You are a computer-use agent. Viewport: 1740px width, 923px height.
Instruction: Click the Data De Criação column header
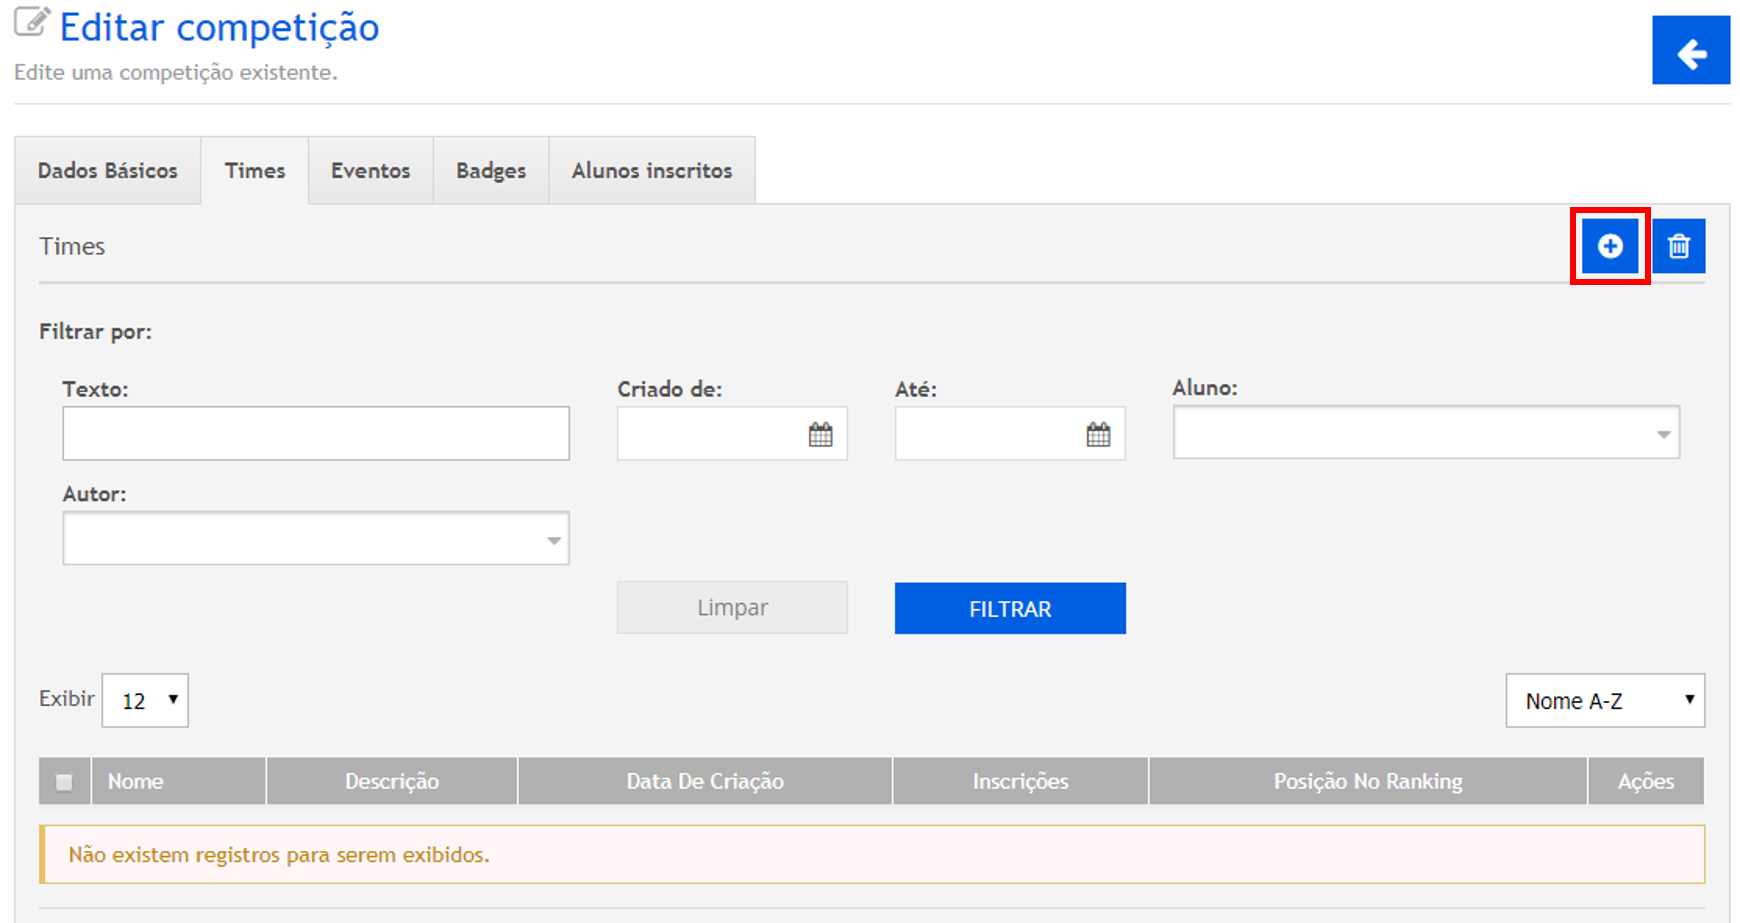pos(704,782)
